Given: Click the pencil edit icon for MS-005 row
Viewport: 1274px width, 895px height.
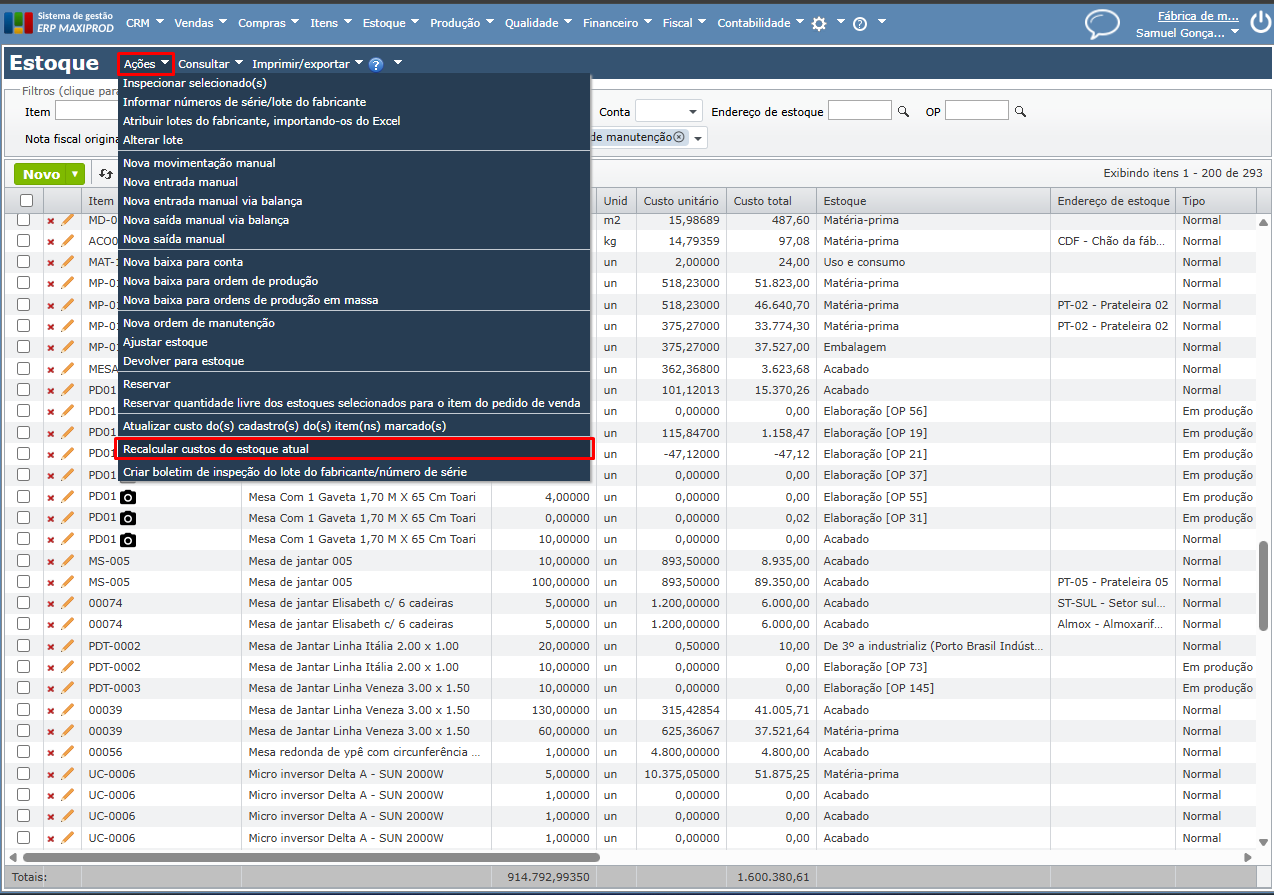Looking at the screenshot, I should (68, 561).
